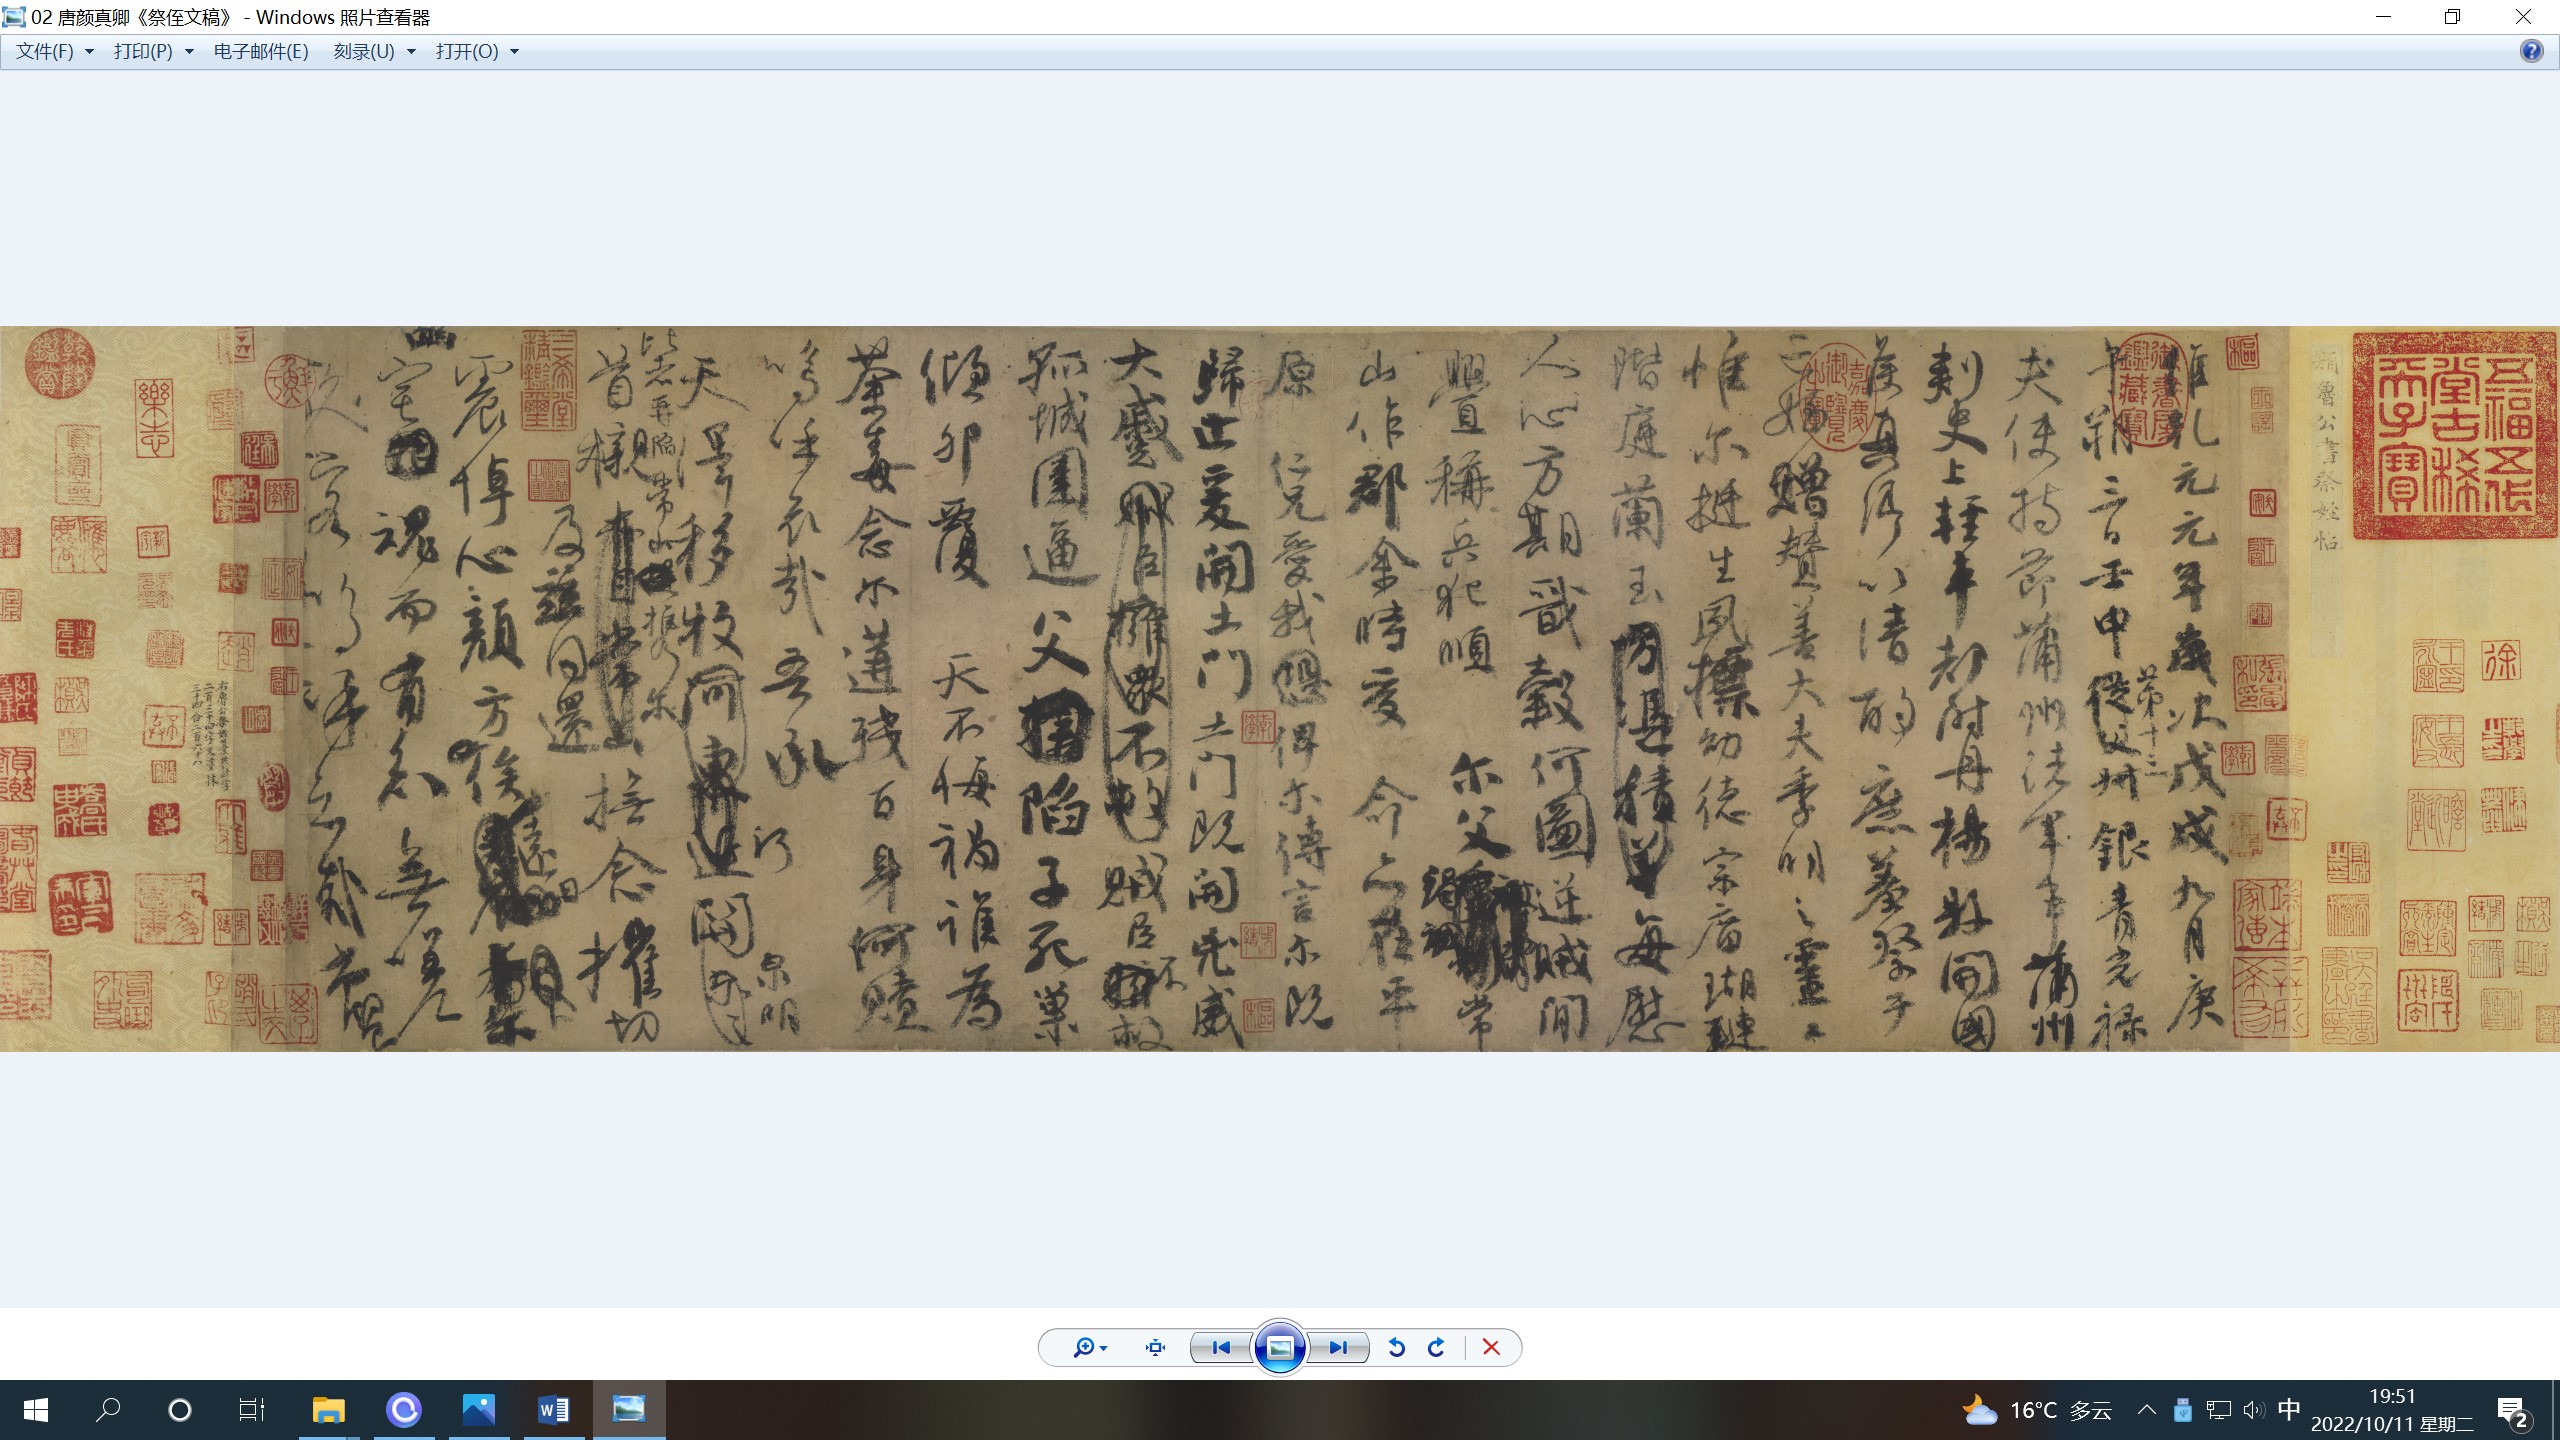Click the photo viewer title bar app icon

pyautogui.click(x=14, y=17)
